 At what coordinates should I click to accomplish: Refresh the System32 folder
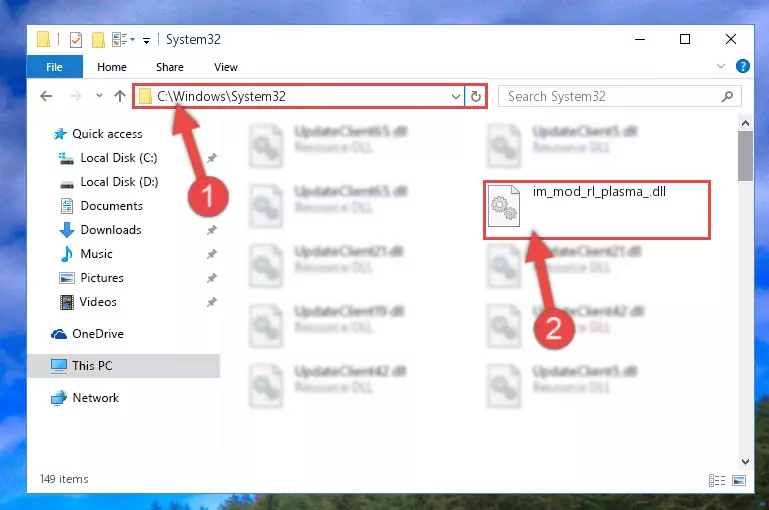pyautogui.click(x=476, y=97)
